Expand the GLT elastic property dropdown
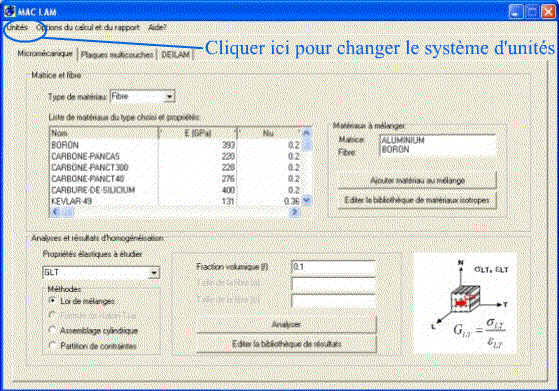559x391 pixels. coord(154,273)
